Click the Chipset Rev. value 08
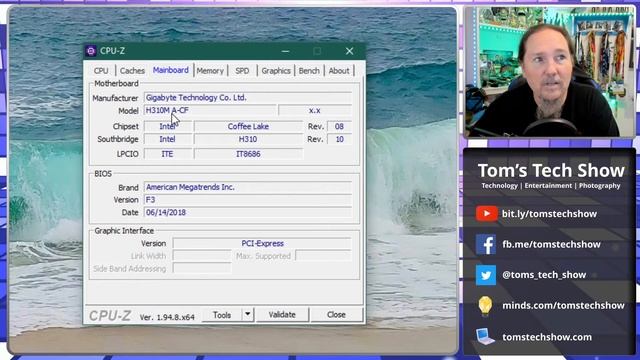The height and width of the screenshot is (360, 640). pos(339,127)
